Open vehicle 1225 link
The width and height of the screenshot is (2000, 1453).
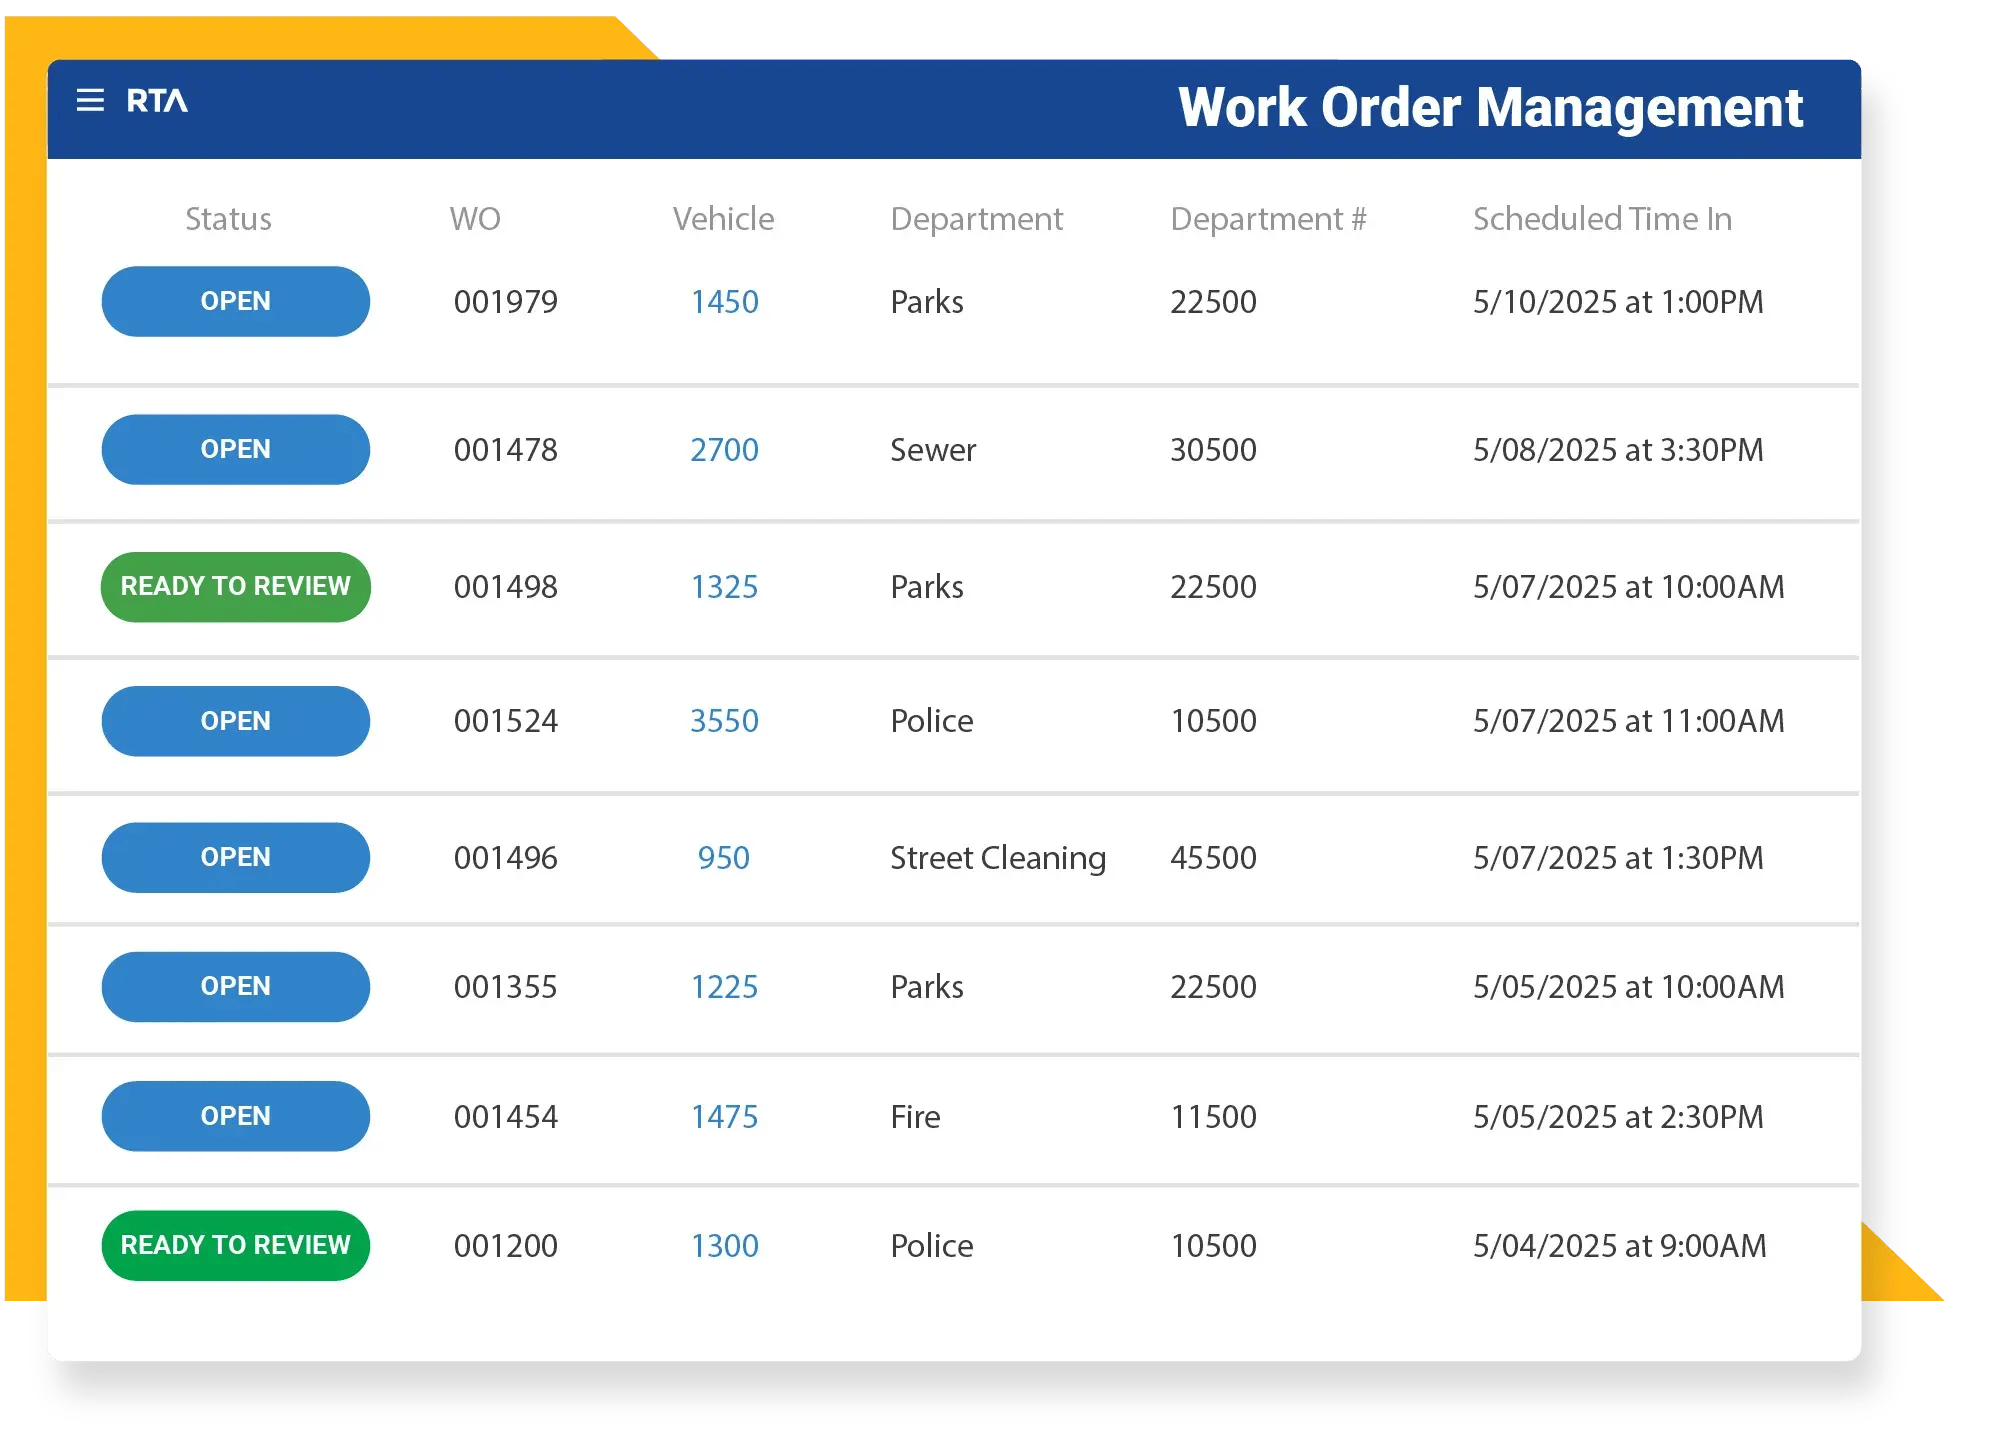(x=725, y=987)
